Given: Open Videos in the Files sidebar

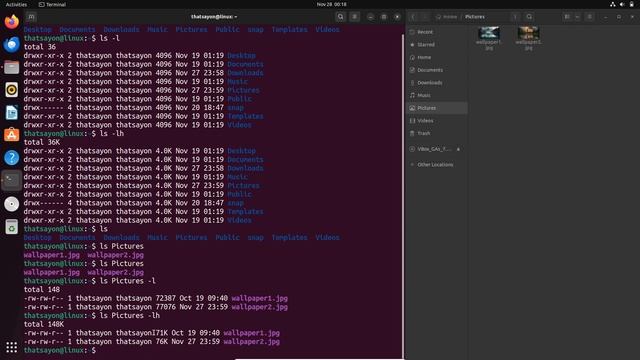Looking at the screenshot, I should pyautogui.click(x=437, y=120).
